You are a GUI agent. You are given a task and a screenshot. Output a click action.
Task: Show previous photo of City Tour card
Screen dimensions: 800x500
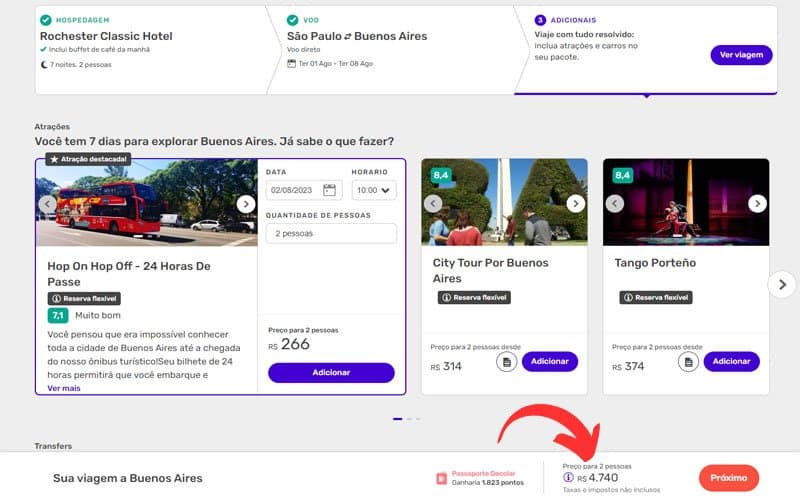click(x=433, y=204)
